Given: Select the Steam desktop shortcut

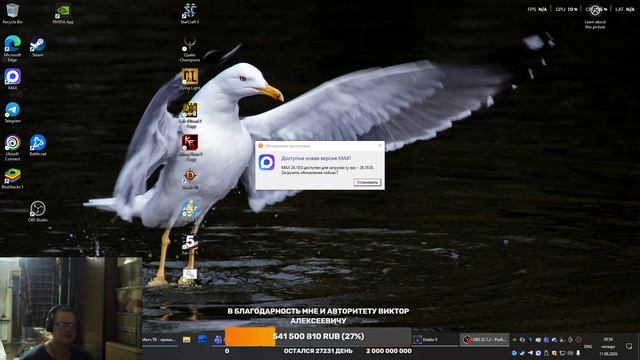Looking at the screenshot, I should (x=38, y=47).
